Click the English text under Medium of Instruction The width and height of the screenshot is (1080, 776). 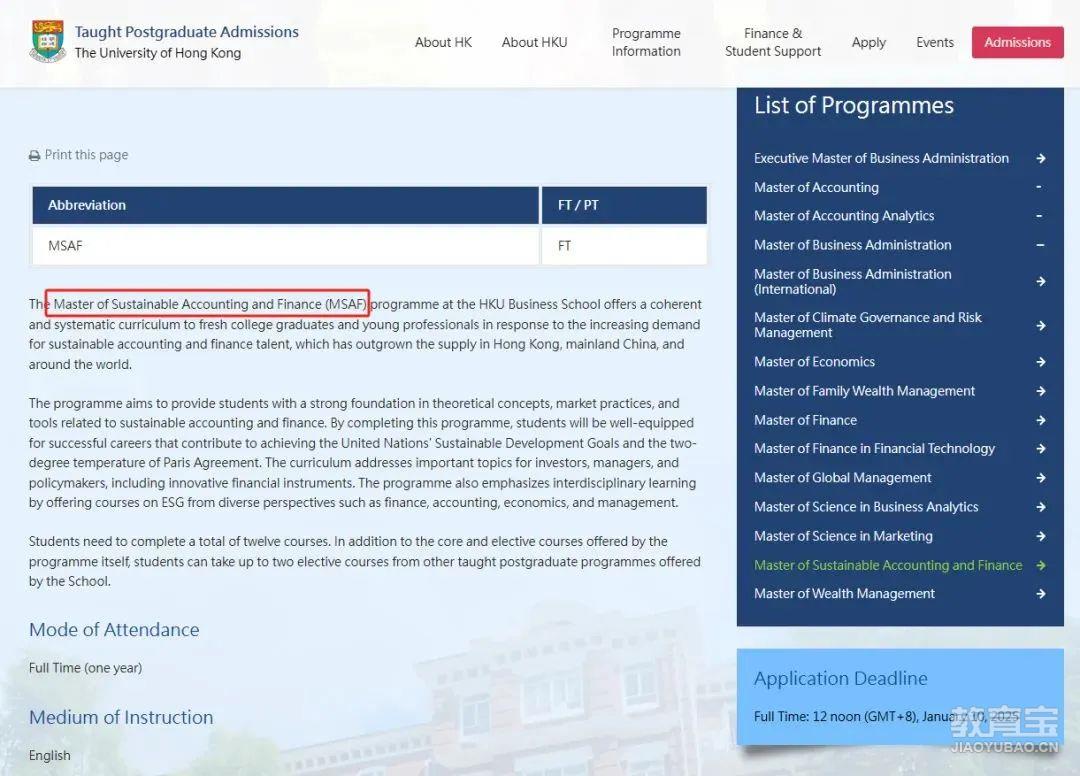(50, 755)
